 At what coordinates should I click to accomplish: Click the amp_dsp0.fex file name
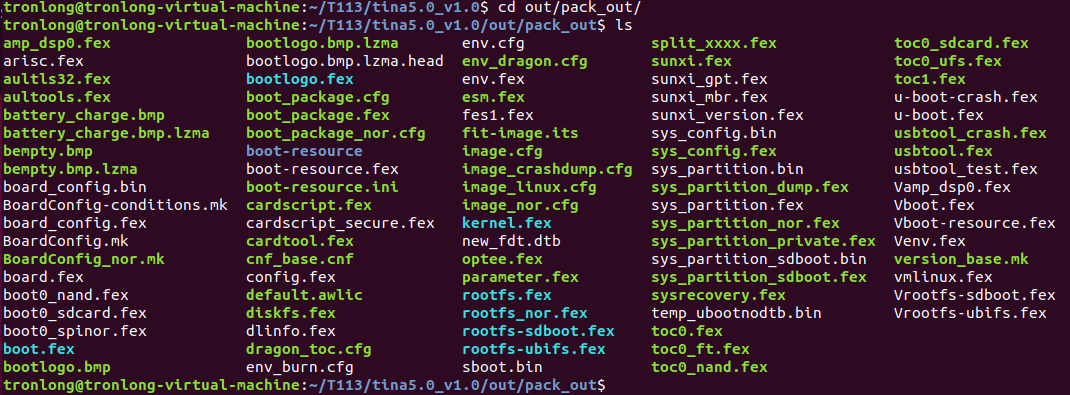click(57, 44)
